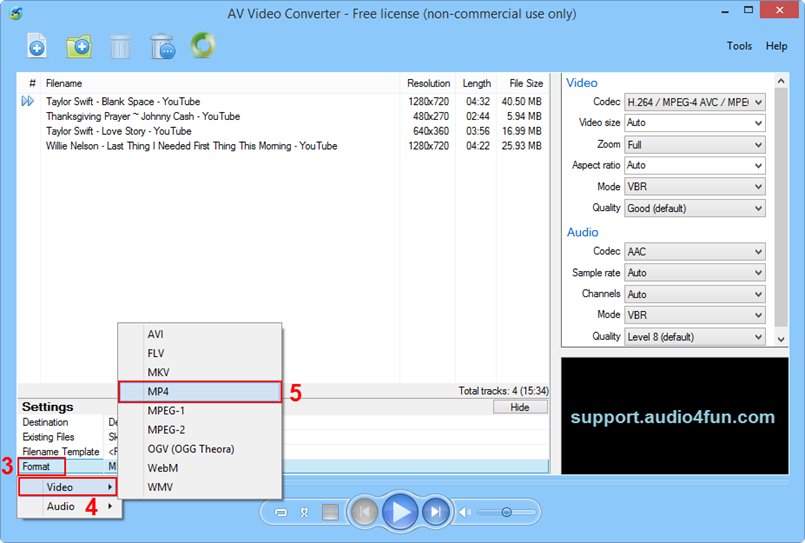Screen dimensions: 805x543
Task: Sort by the Length column header
Action: 476,83
